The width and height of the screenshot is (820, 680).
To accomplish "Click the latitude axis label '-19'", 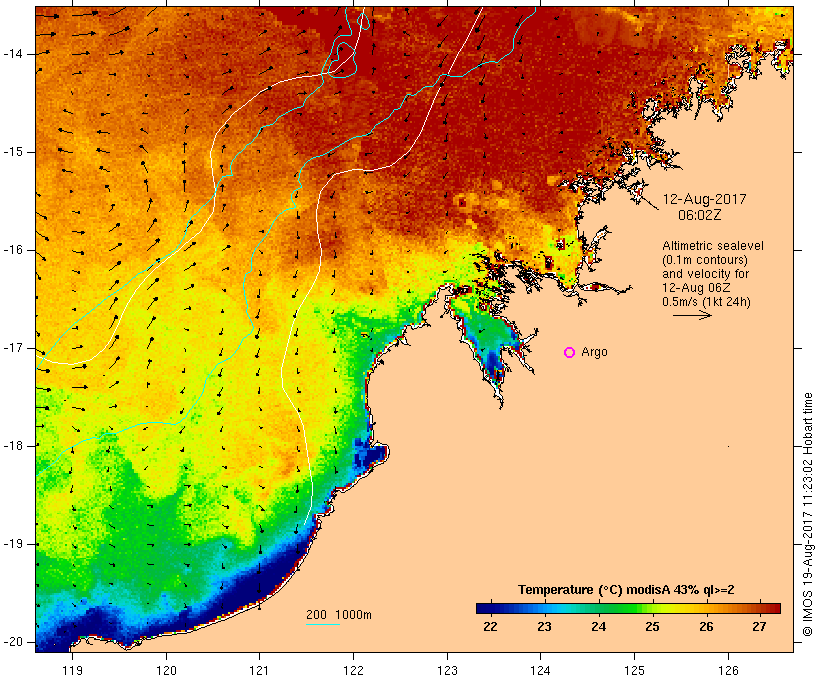I will pyautogui.click(x=13, y=545).
